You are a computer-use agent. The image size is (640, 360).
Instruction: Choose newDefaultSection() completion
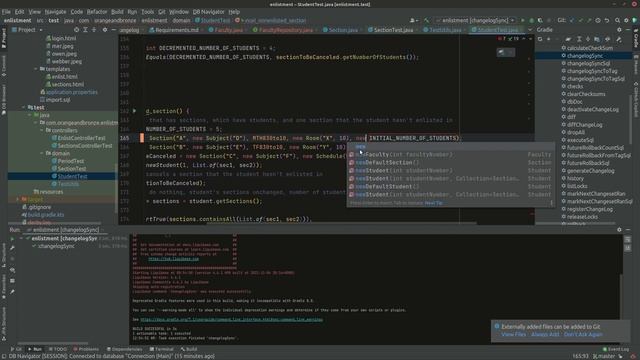pos(450,162)
